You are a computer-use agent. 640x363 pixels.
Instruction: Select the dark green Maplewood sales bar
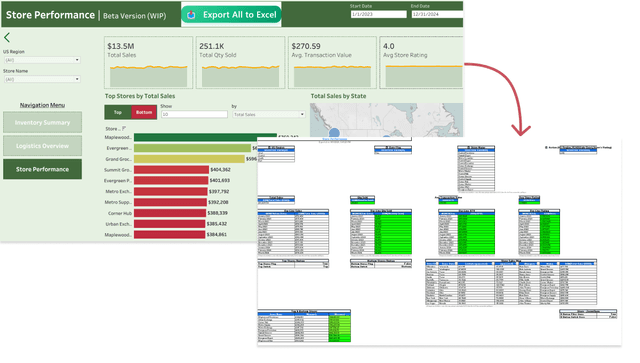coord(205,138)
